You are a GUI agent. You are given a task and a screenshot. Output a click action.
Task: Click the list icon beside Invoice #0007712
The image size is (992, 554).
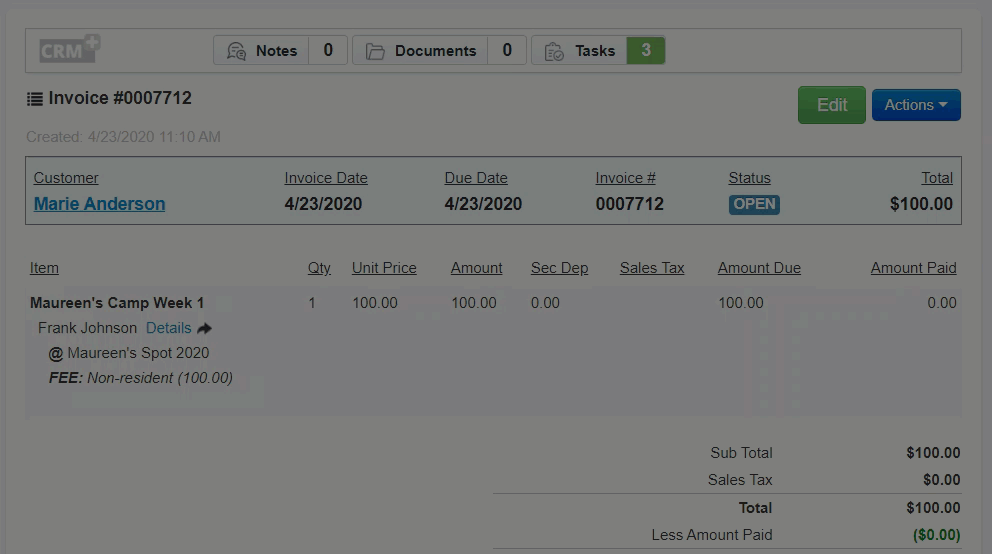pos(35,99)
